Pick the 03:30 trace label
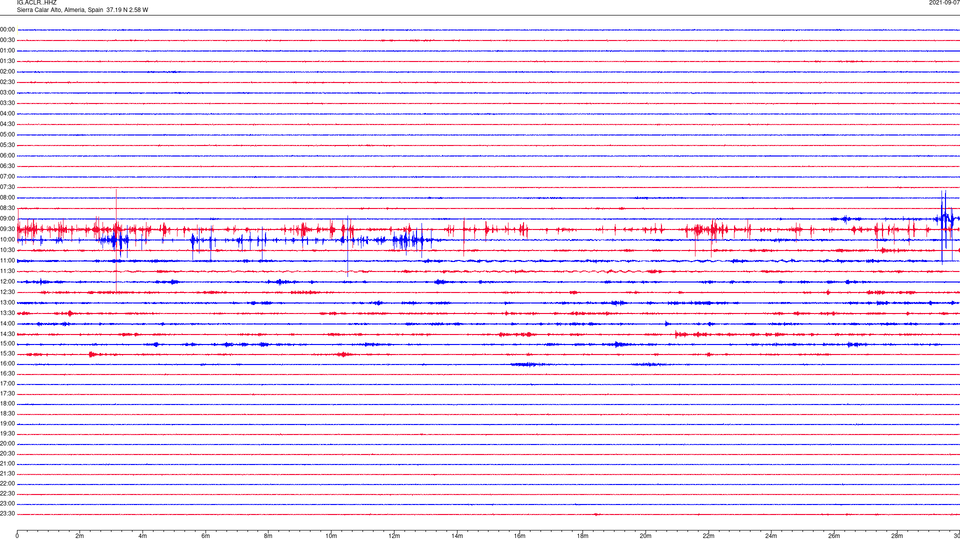960x540 pixels. [x=7, y=103]
